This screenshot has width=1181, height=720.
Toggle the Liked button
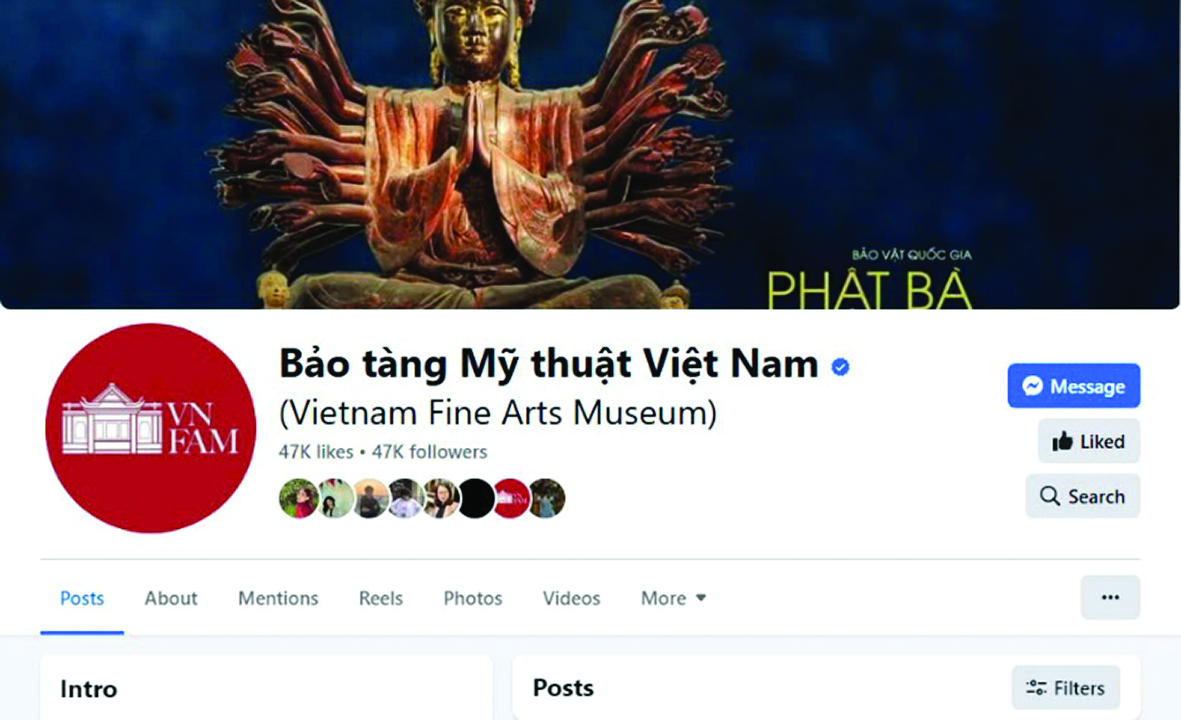(1088, 441)
